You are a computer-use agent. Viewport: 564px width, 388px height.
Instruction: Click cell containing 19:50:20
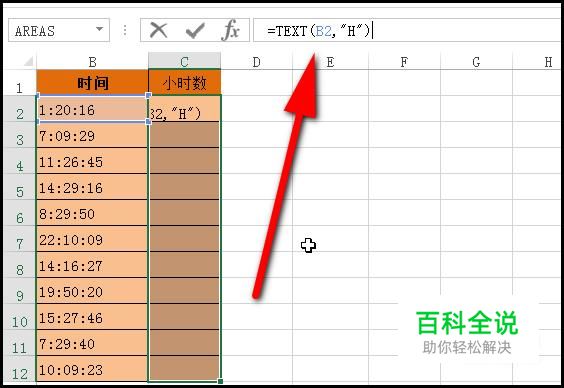tap(92, 291)
